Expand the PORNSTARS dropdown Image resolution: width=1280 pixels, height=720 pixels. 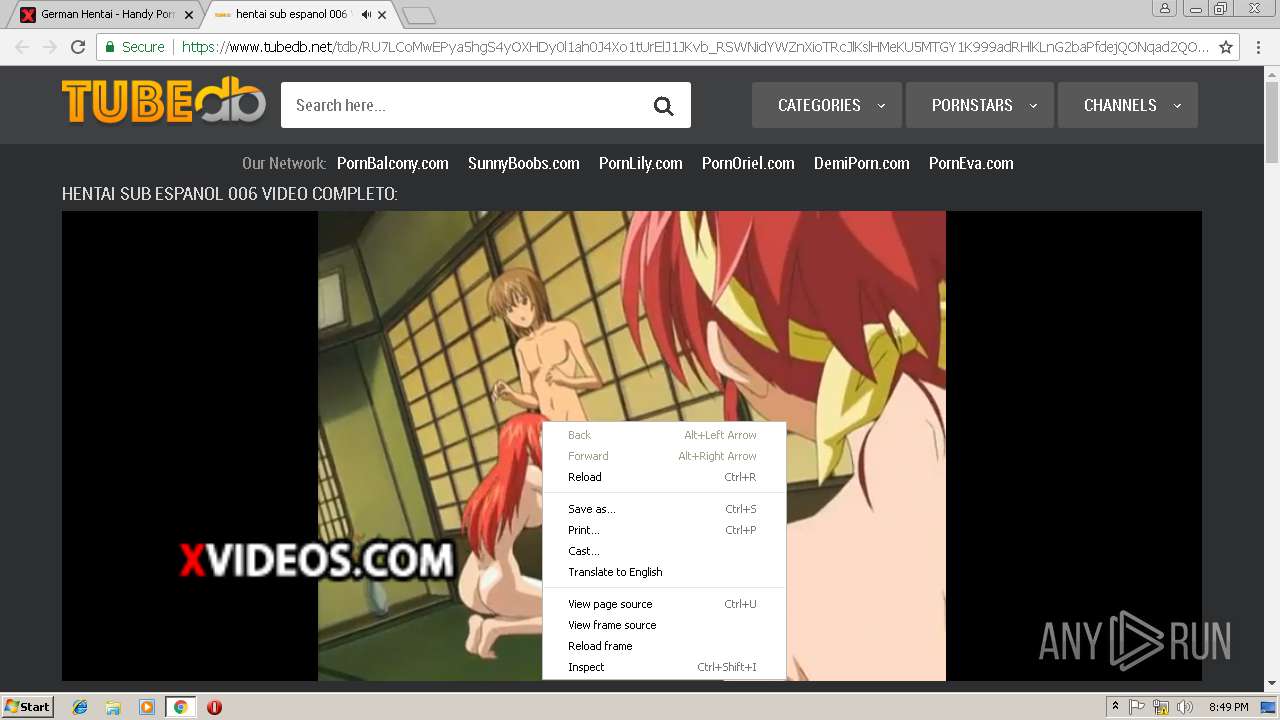(980, 105)
